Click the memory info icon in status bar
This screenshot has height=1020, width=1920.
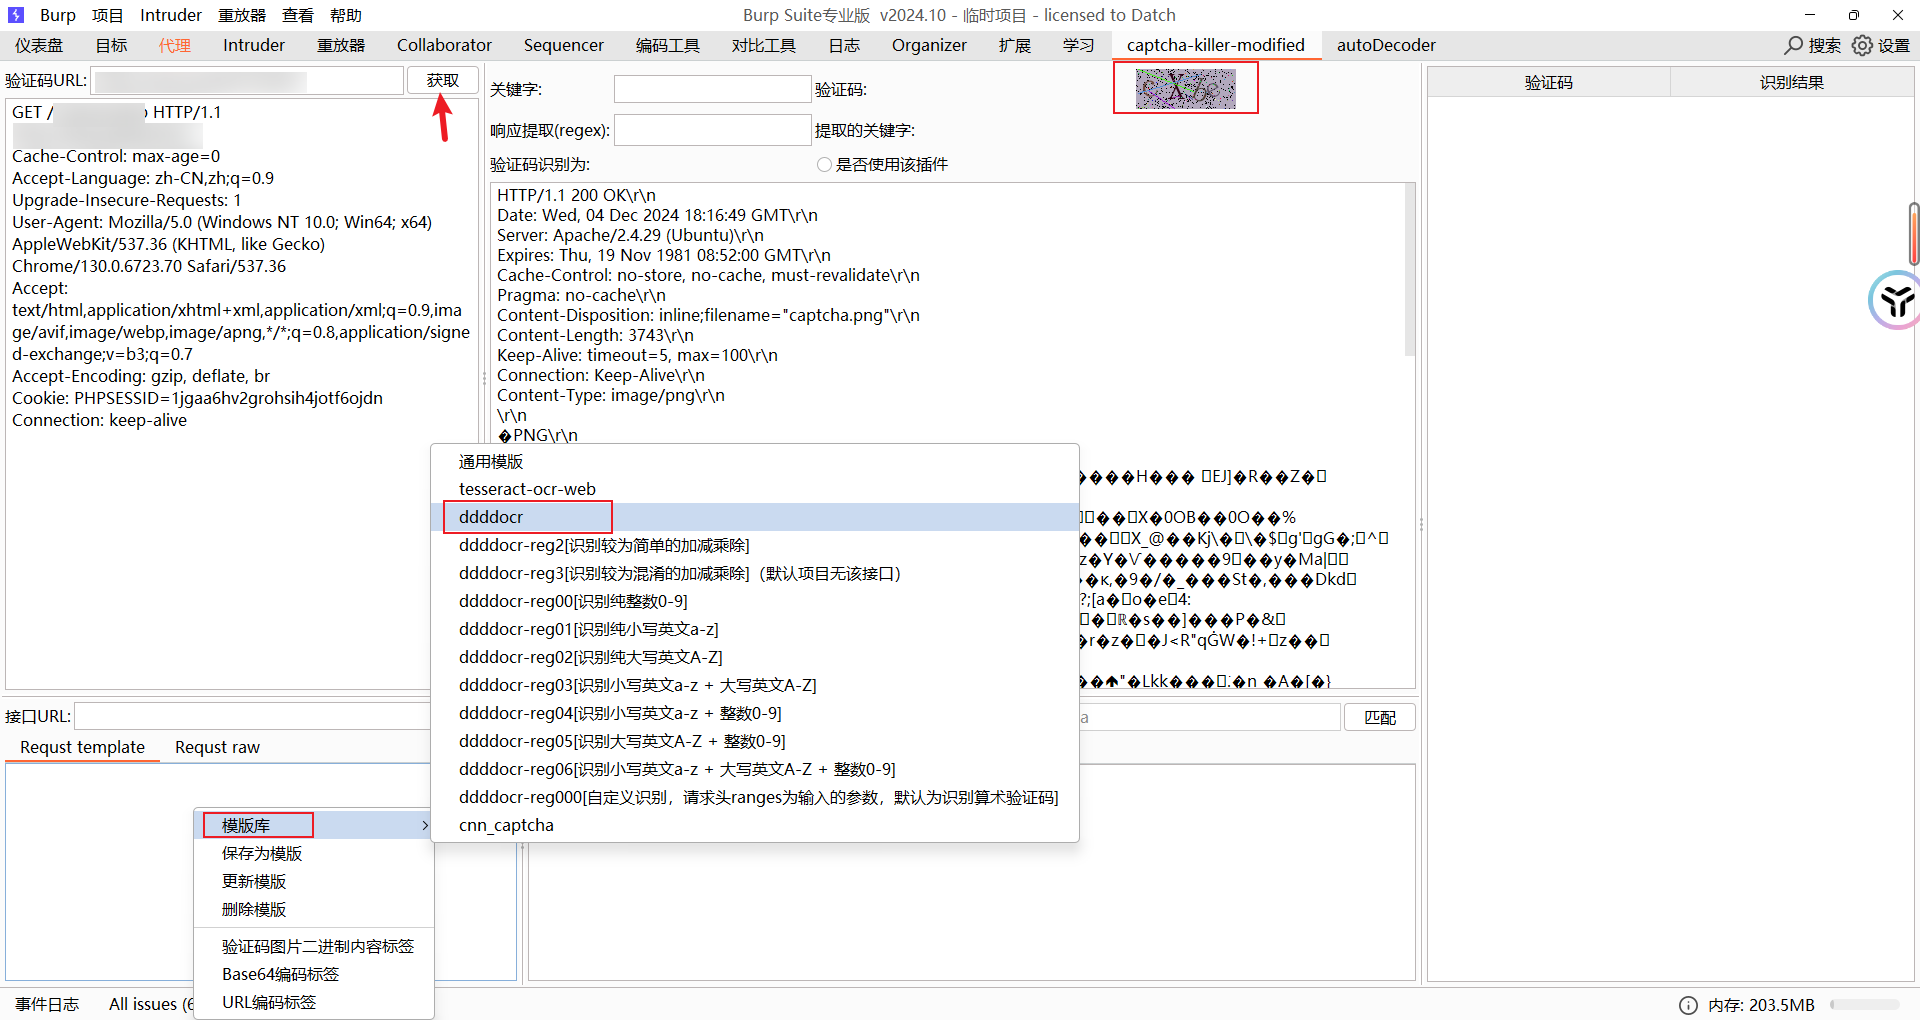(x=1688, y=1005)
